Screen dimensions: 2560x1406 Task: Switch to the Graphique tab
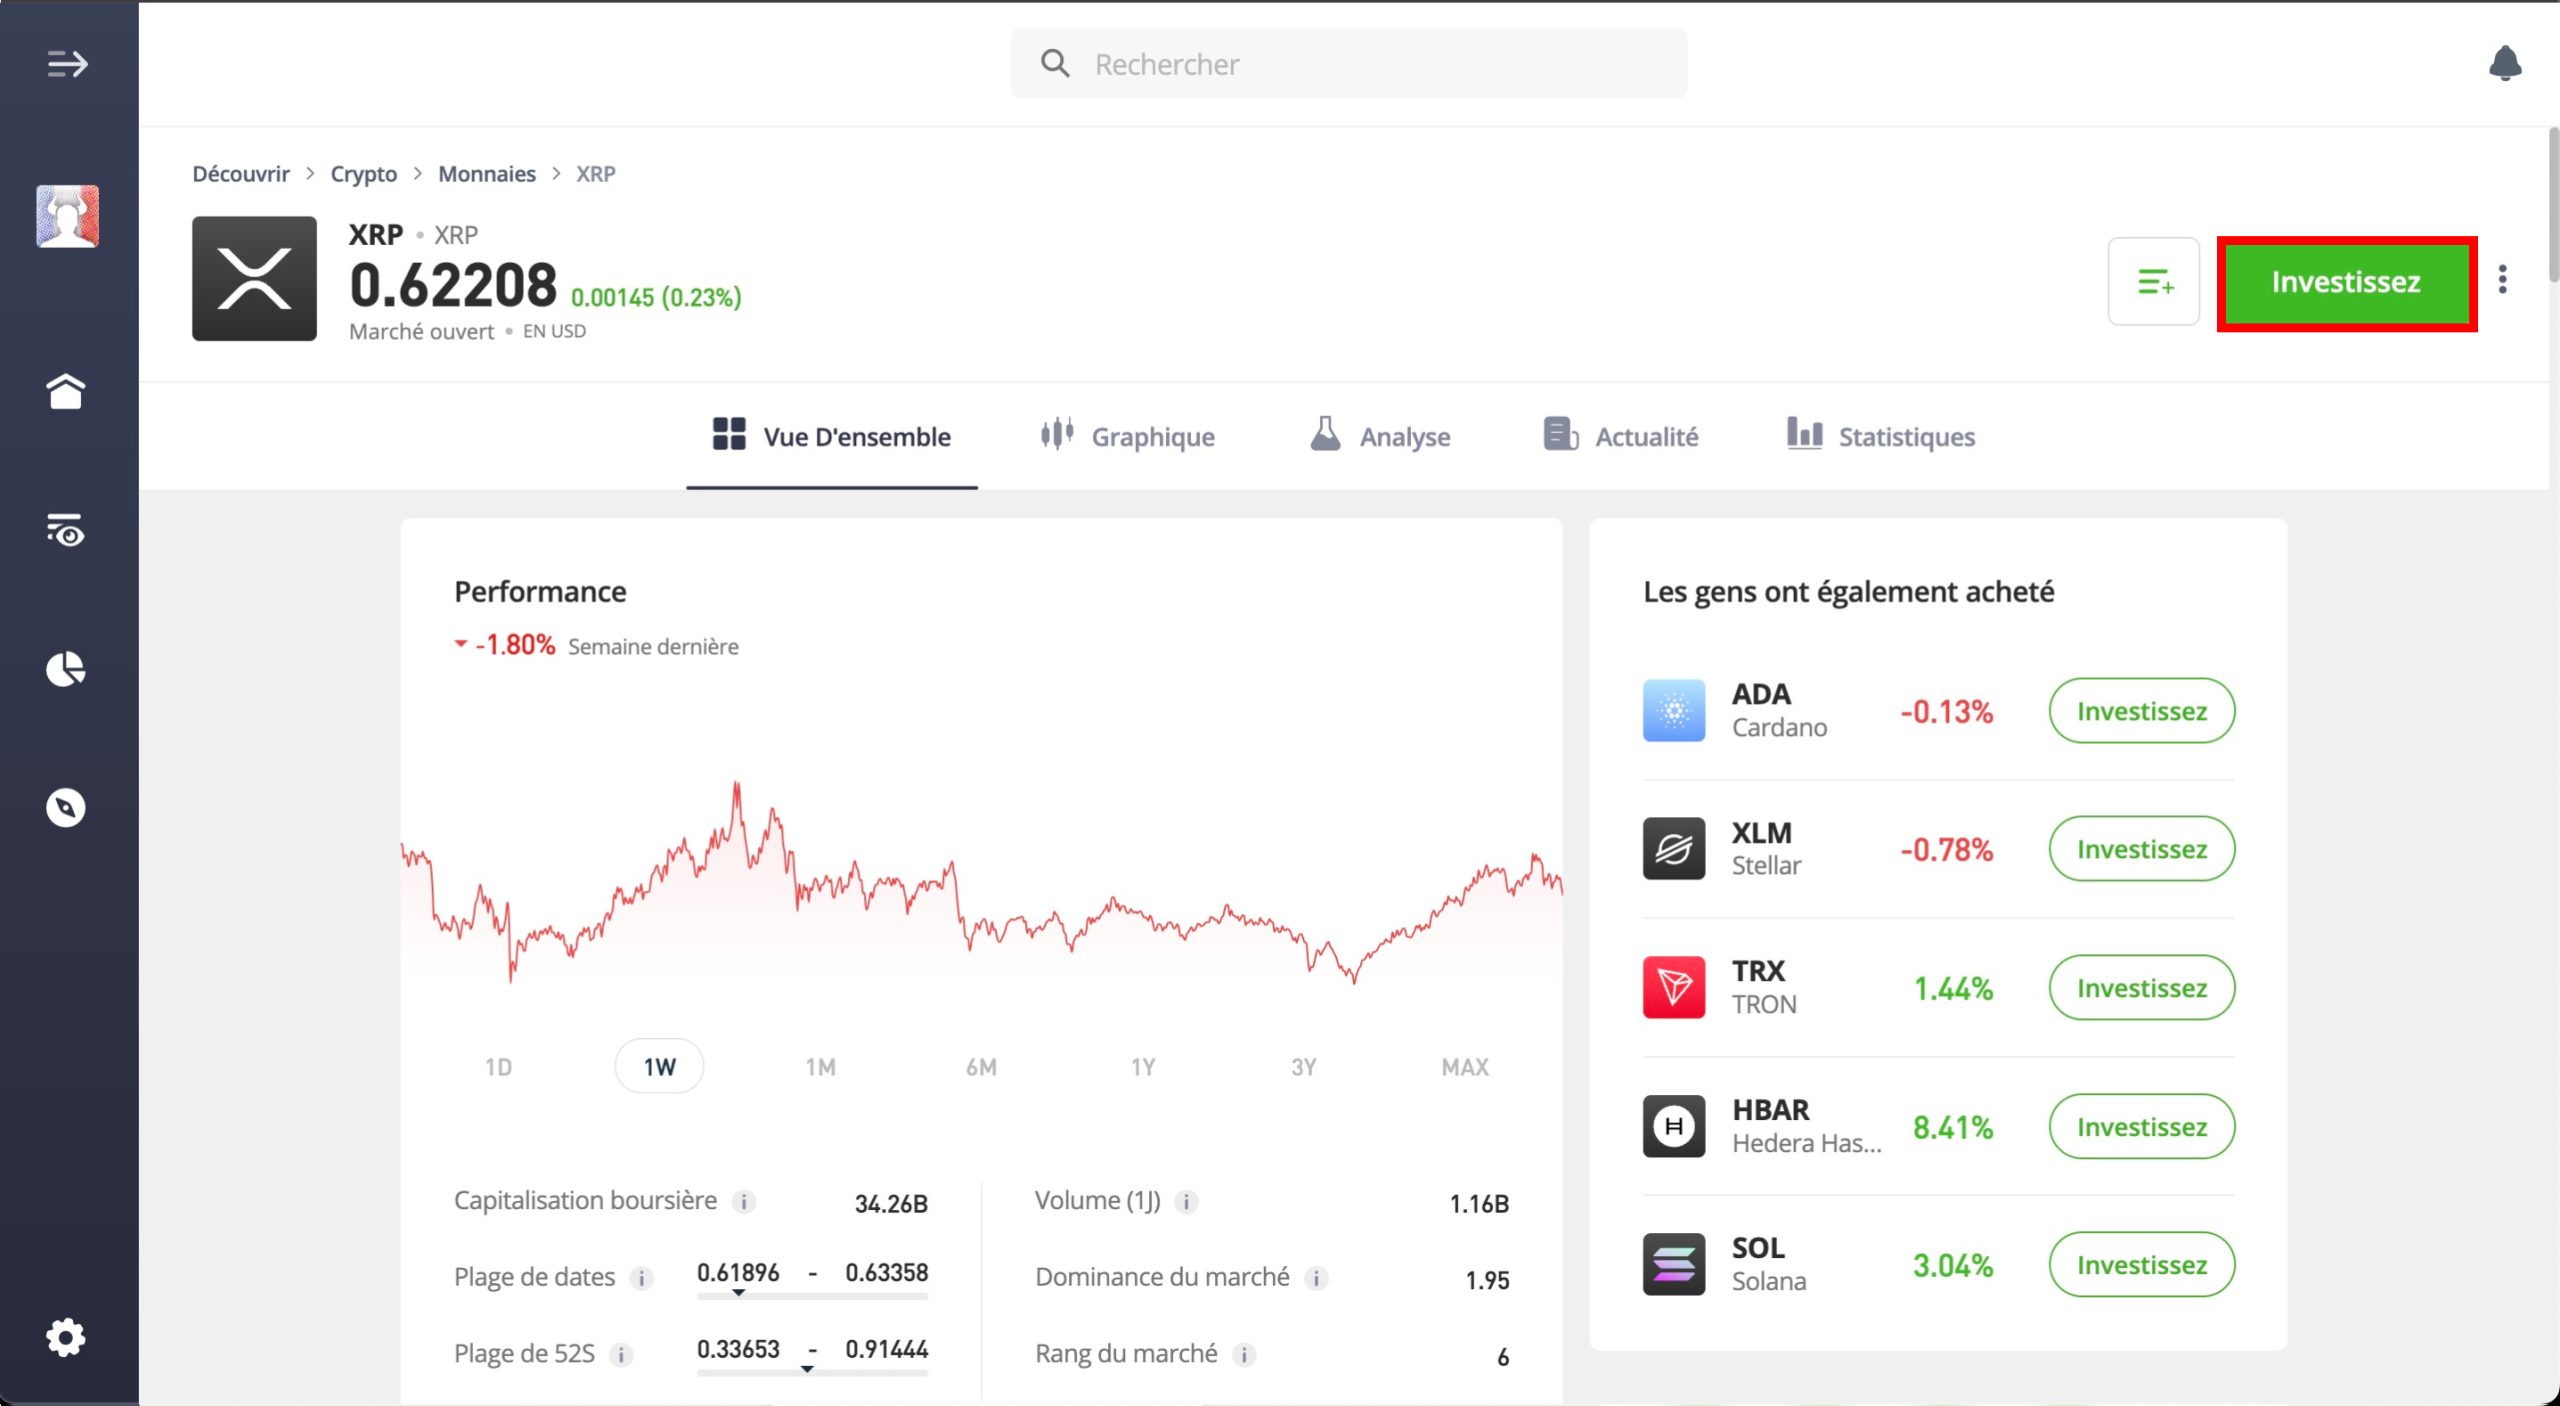coord(1127,437)
